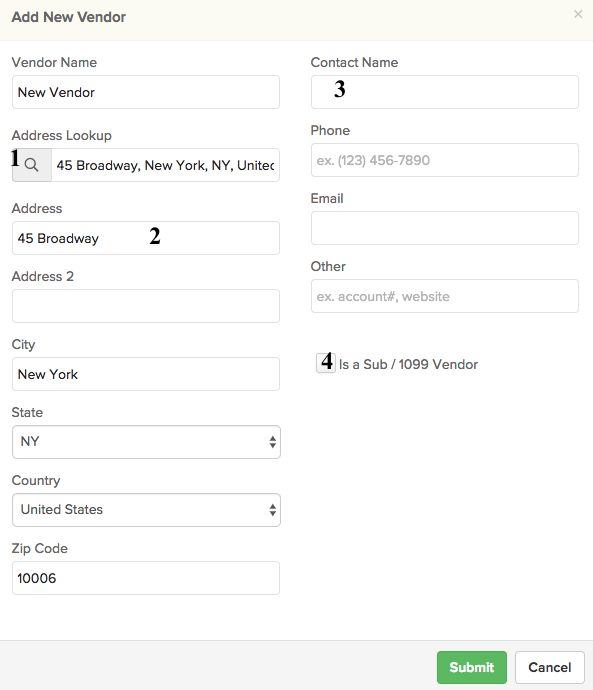Click the Contact Name input field
Viewport: 593px width, 690px height.
[445, 92]
